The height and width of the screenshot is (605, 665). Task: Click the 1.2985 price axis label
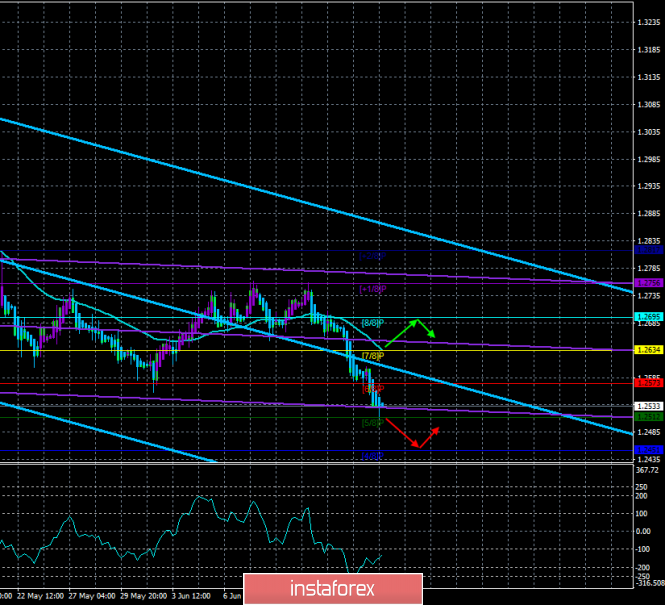click(649, 159)
